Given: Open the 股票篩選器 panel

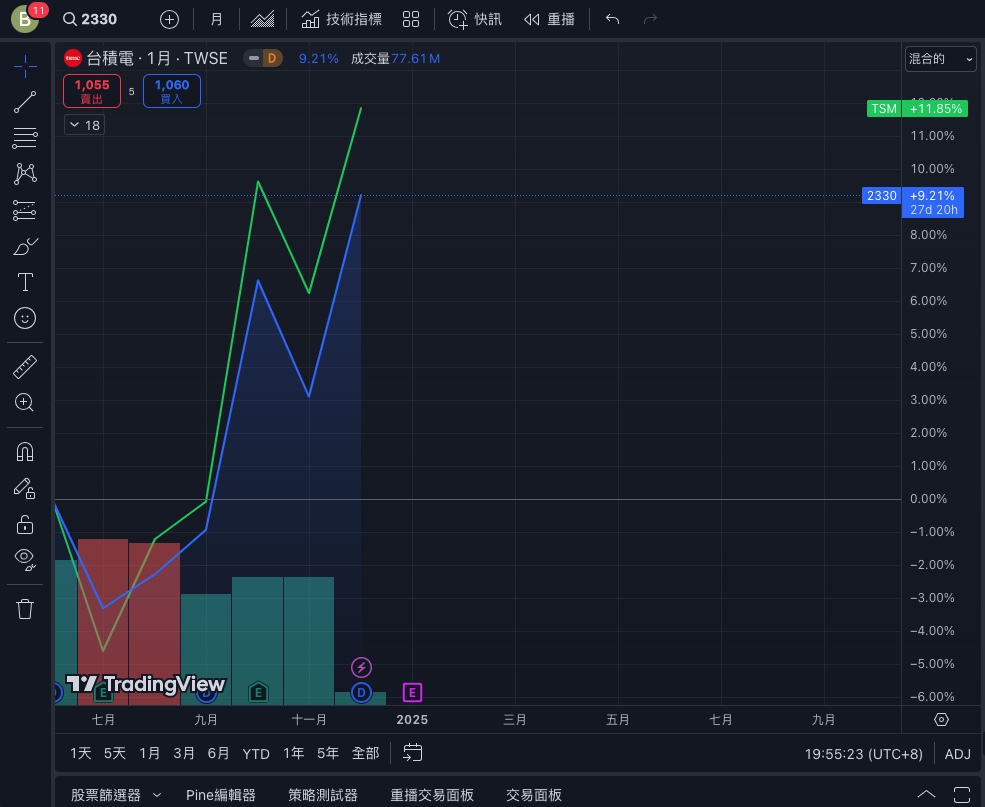Looking at the screenshot, I should point(106,795).
